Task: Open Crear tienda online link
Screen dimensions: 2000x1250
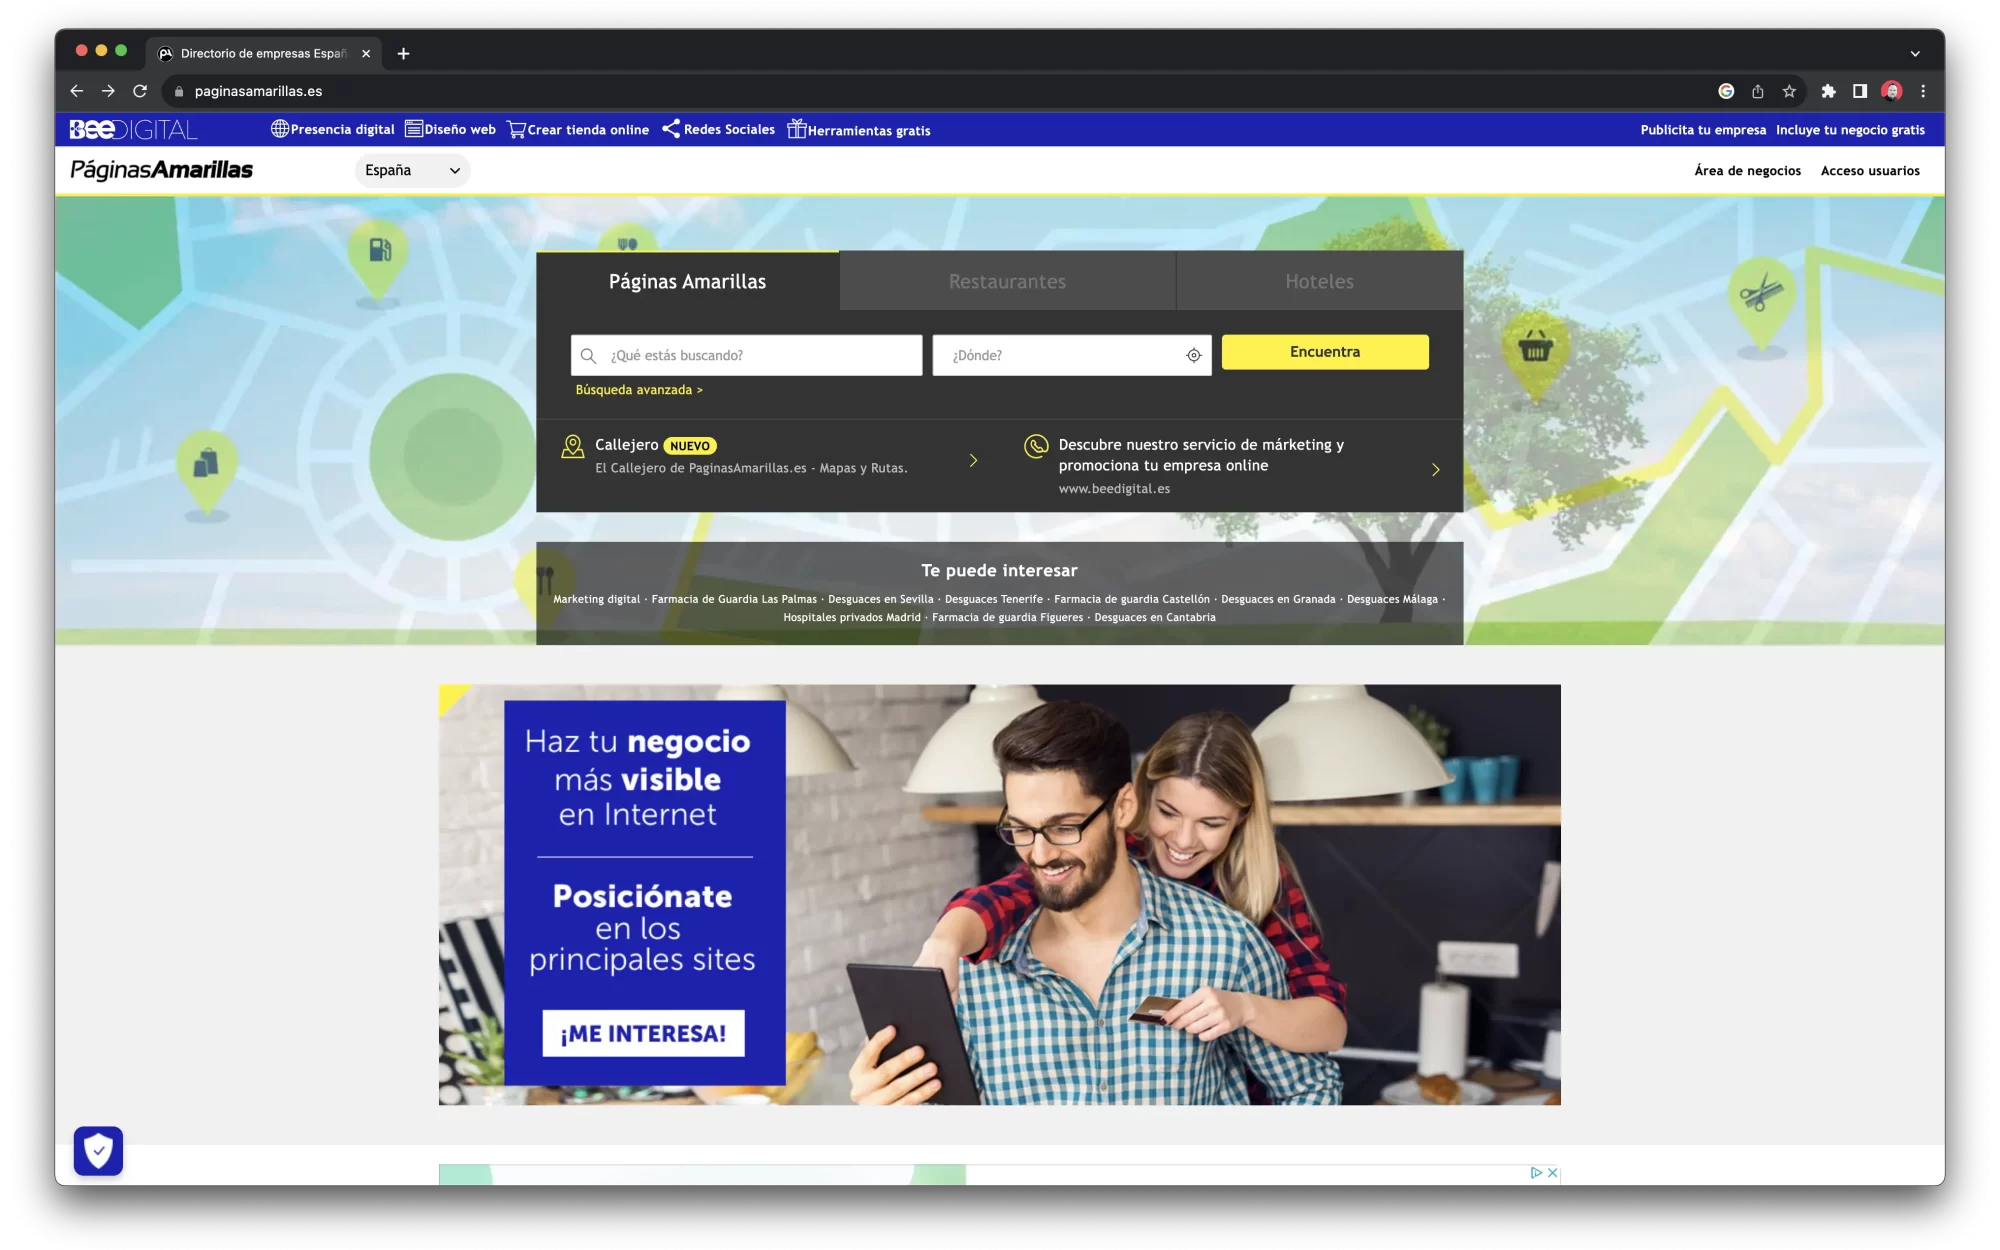Action: tap(577, 129)
